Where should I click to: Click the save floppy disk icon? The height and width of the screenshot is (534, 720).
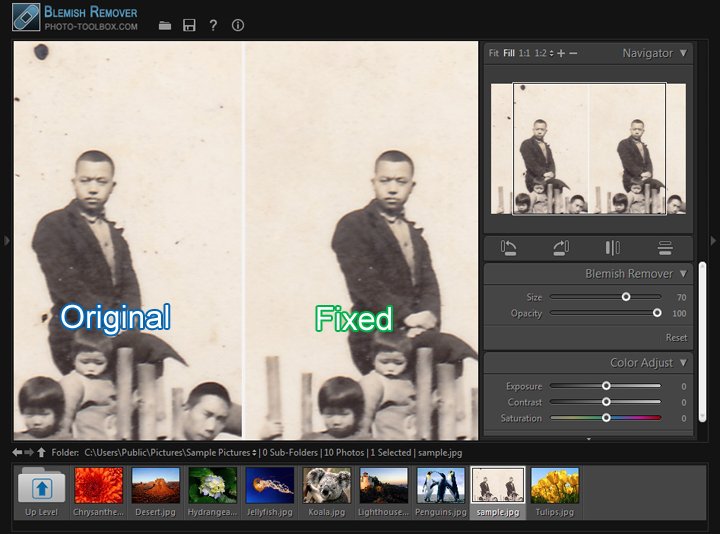189,25
